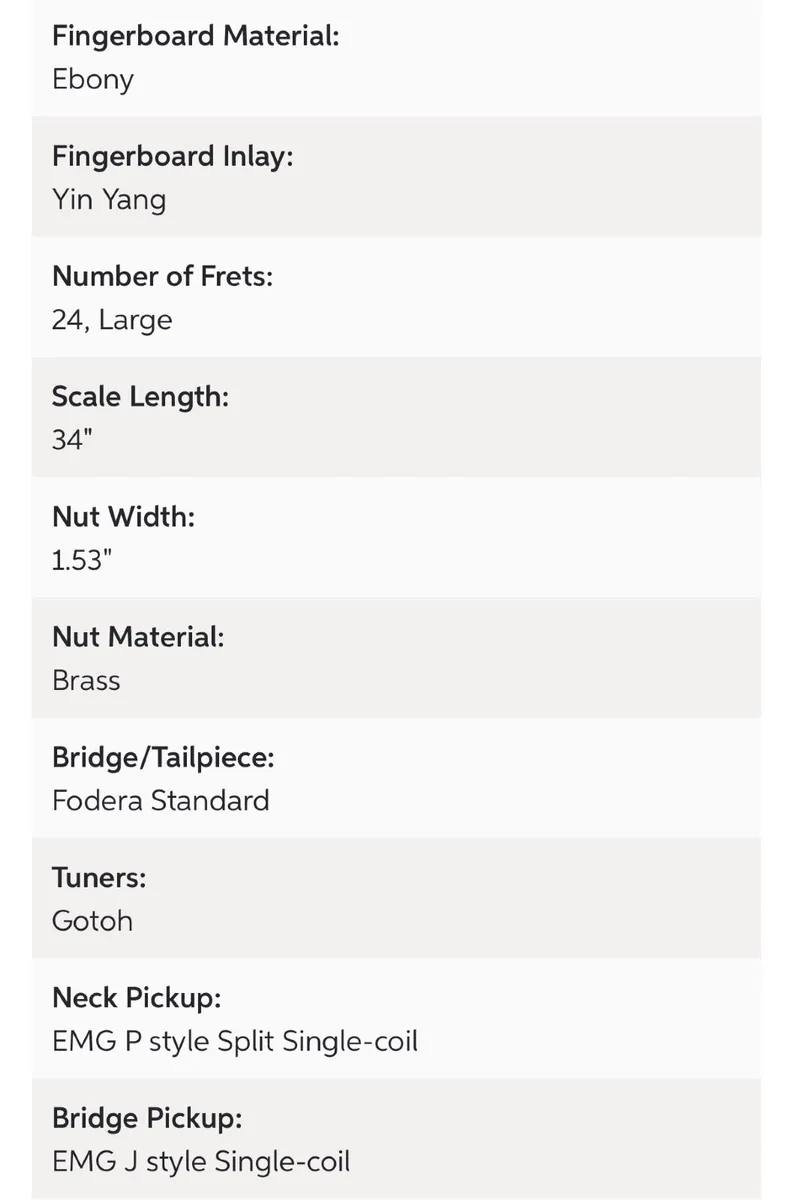Select the Fingerboard Material label
This screenshot has width=793, height=1200.
pyautogui.click(x=196, y=37)
